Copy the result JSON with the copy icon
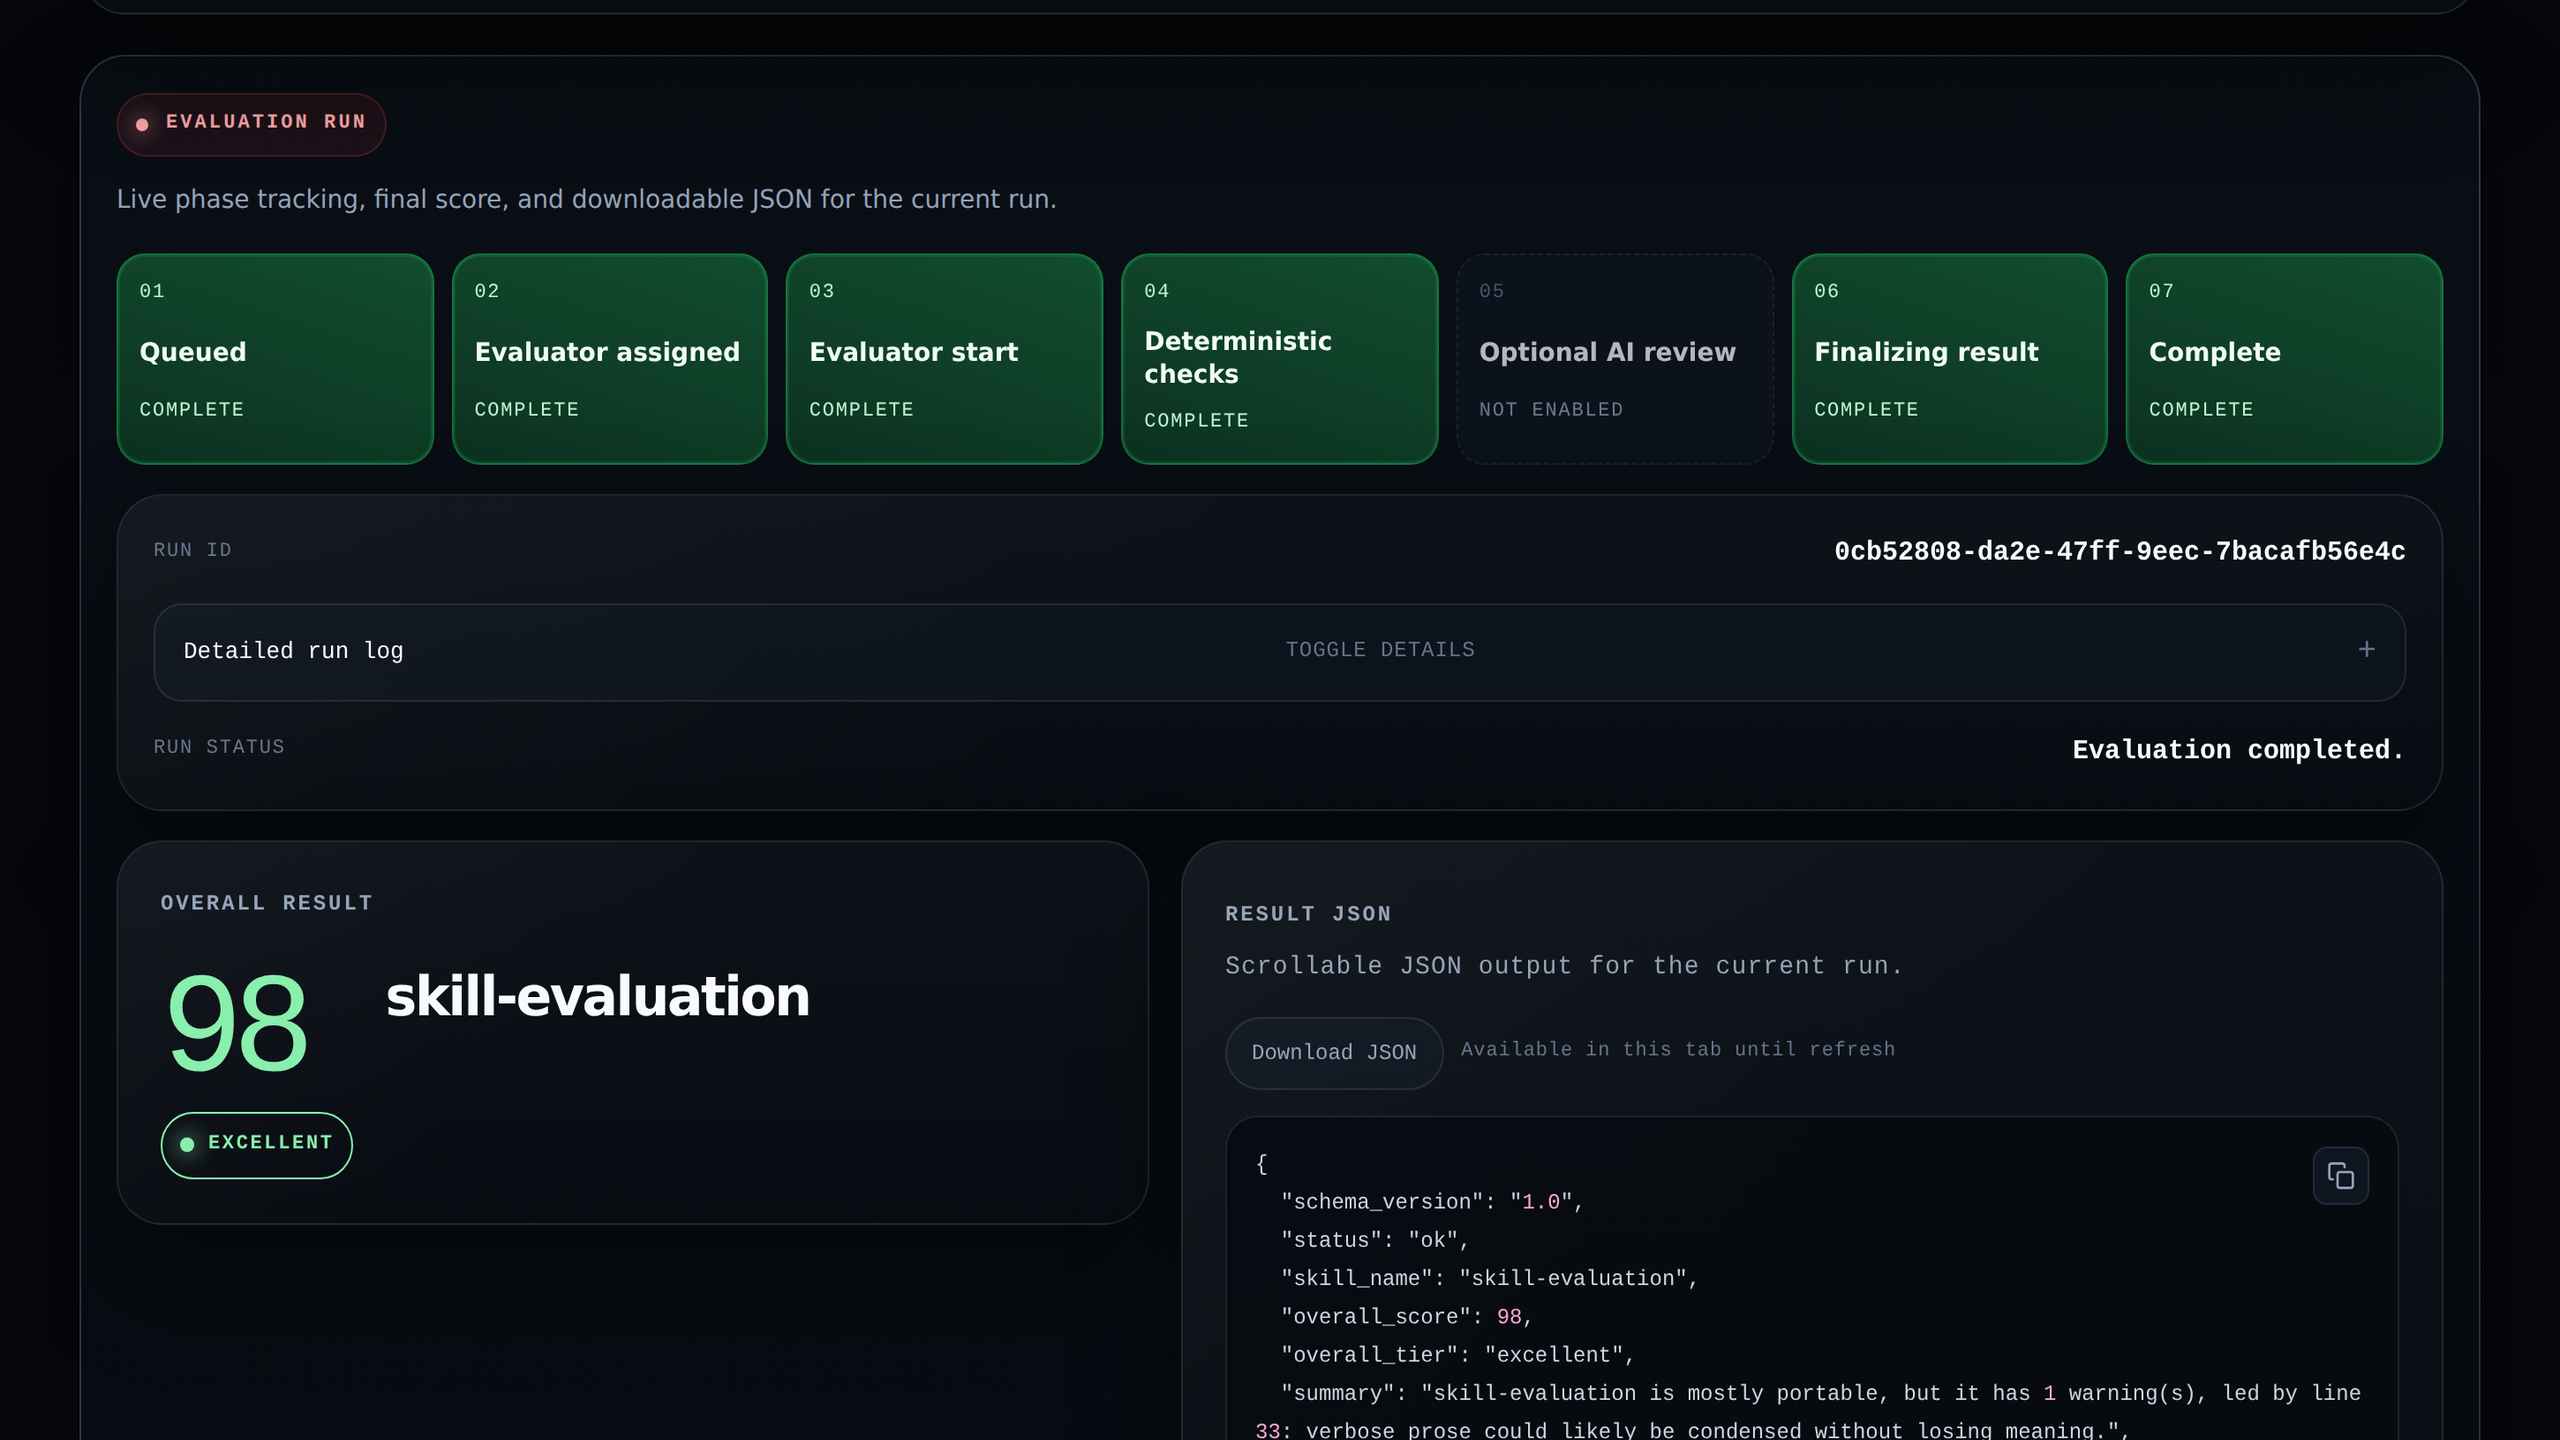 (x=2340, y=1175)
